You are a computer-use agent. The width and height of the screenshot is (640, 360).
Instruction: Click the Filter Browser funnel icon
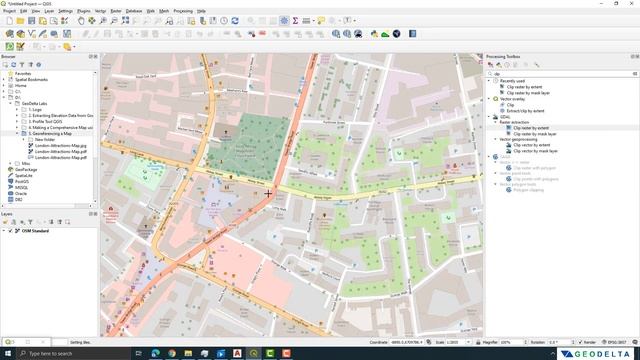click(x=22, y=65)
